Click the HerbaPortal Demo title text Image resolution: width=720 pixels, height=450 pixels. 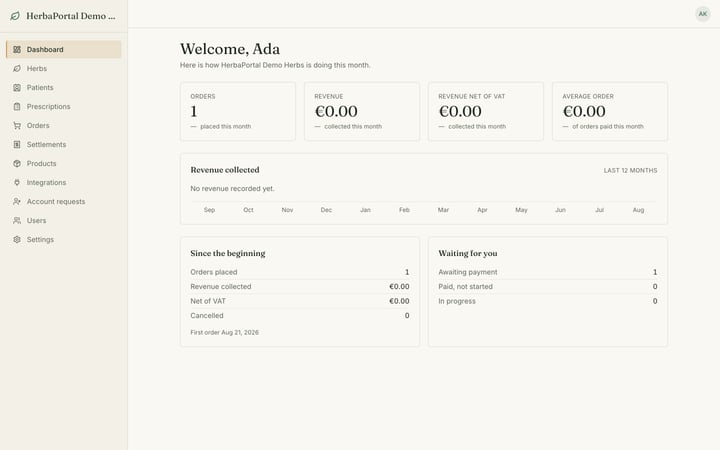point(71,16)
